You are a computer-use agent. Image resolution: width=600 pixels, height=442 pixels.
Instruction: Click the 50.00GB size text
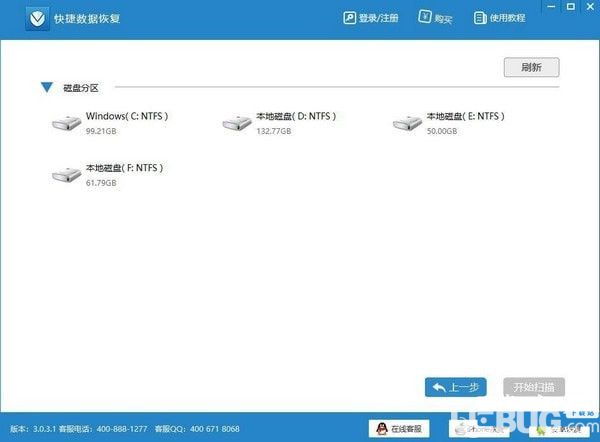tap(442, 131)
